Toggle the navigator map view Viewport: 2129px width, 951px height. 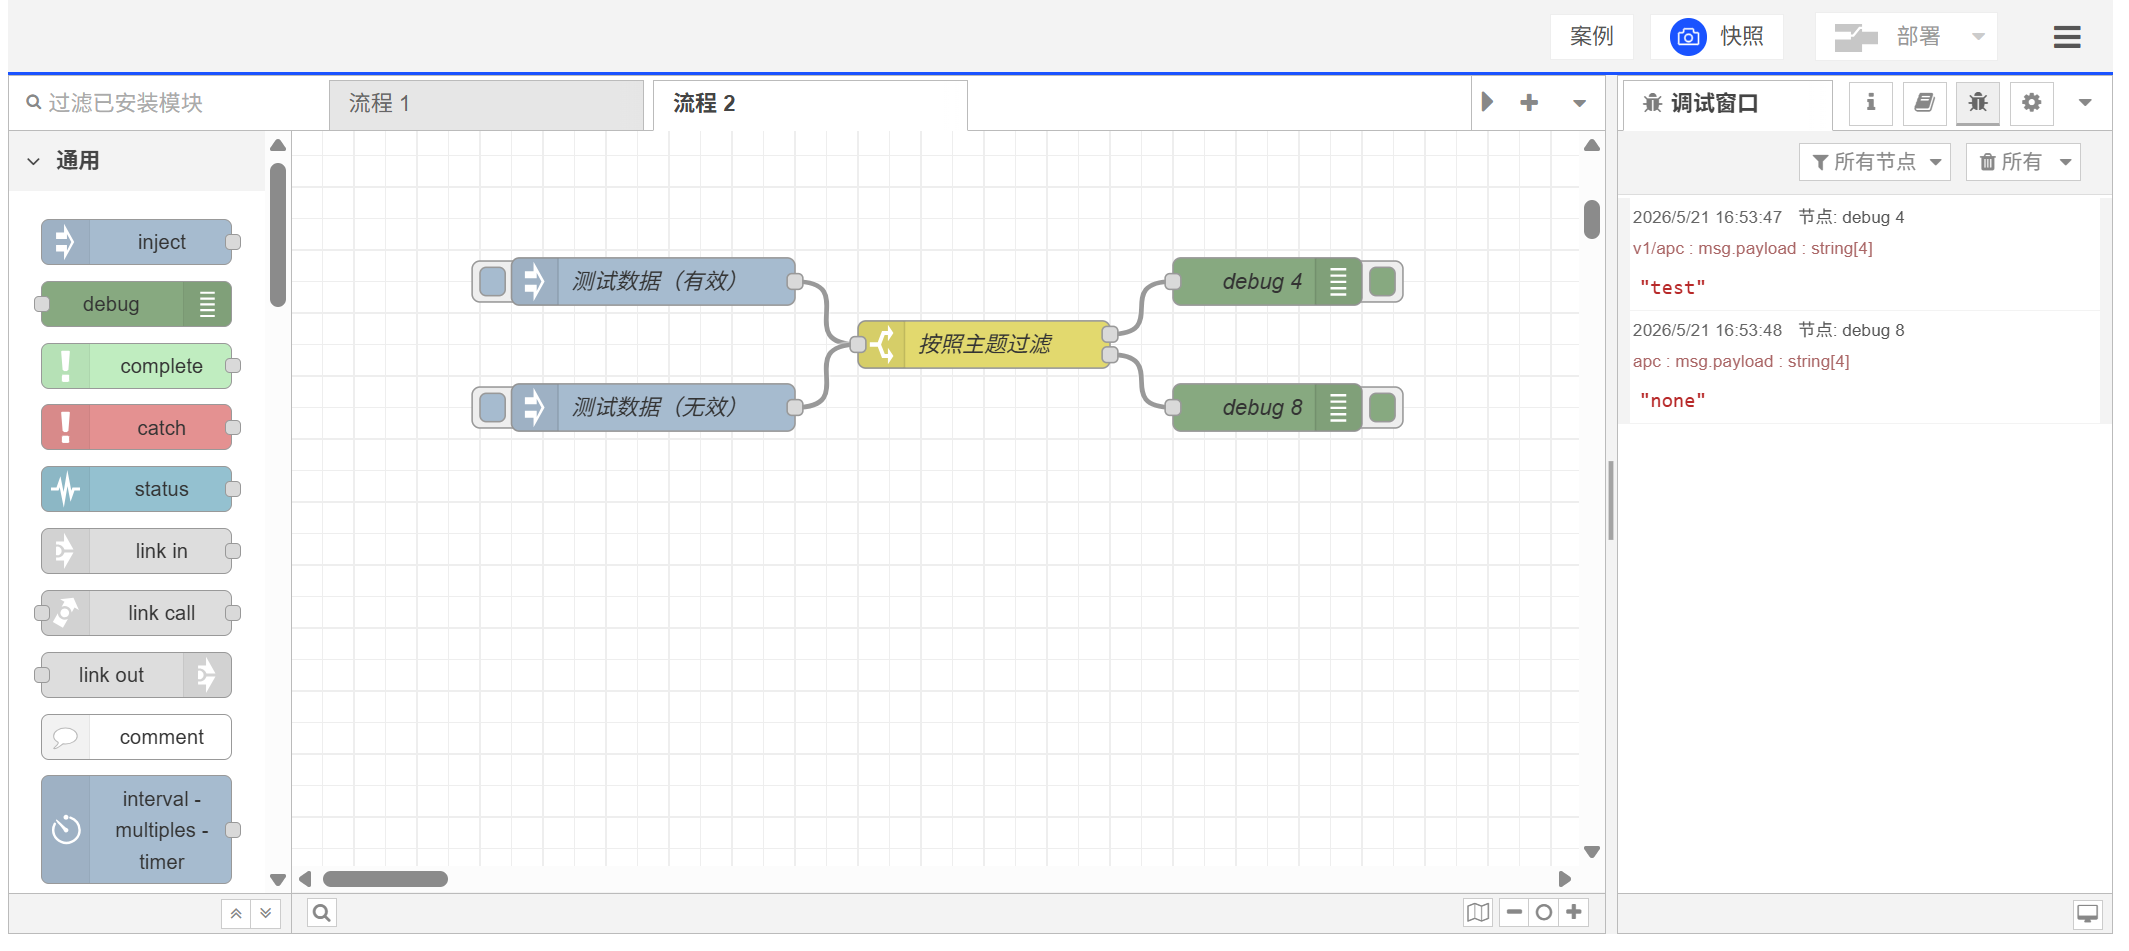(x=1478, y=913)
